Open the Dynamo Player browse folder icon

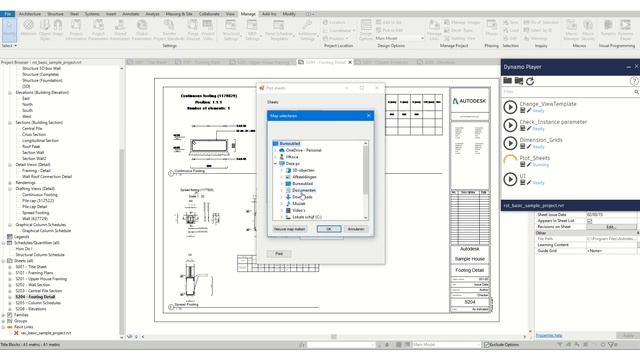(x=507, y=81)
